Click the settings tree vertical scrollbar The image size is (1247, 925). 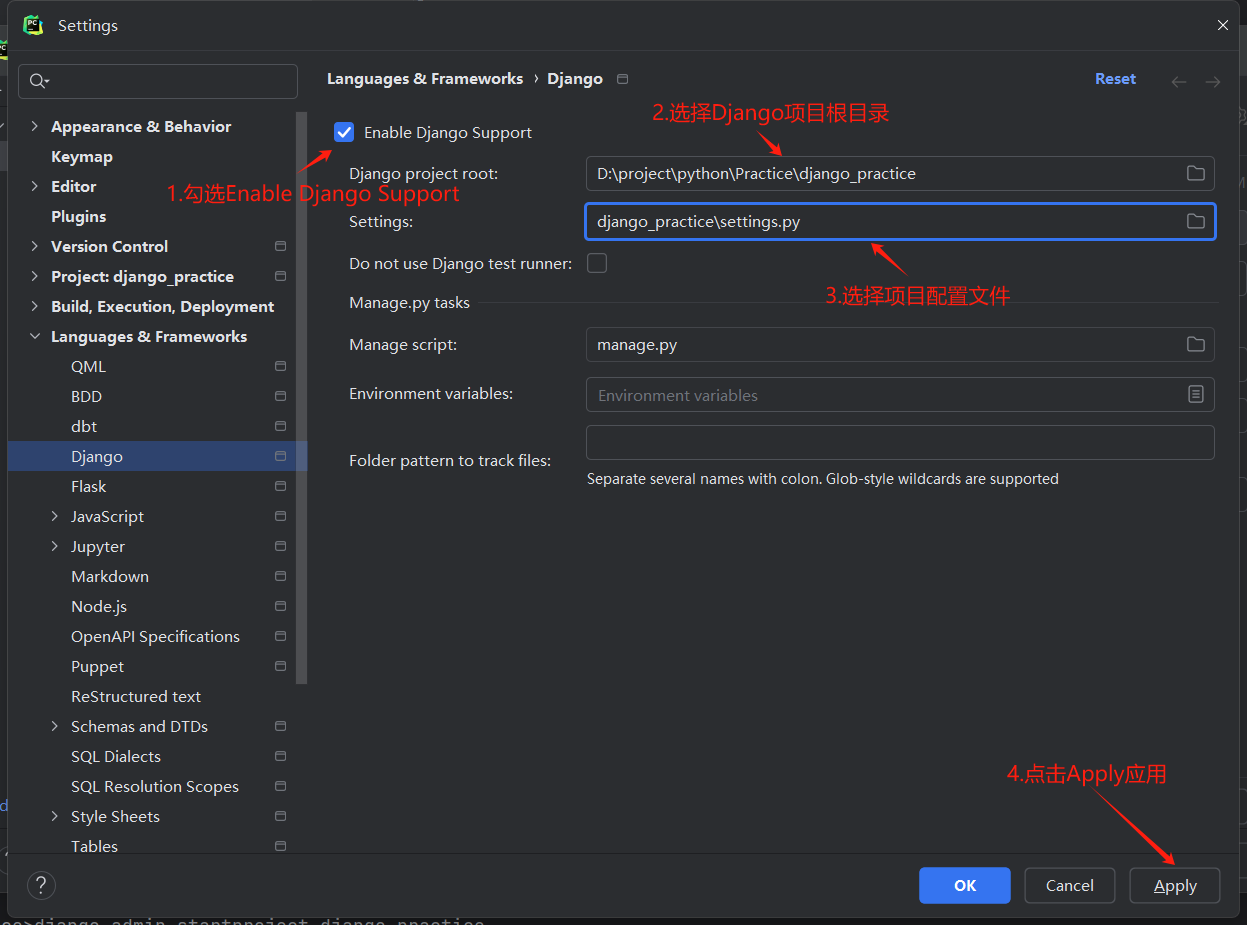302,398
